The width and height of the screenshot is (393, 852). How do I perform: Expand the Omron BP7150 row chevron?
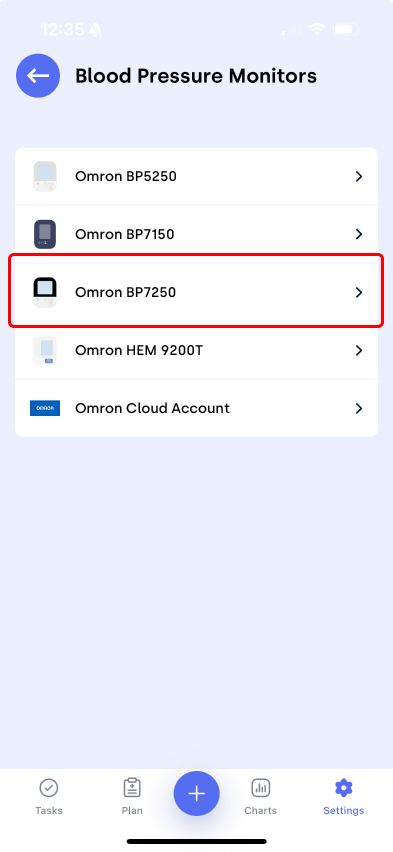(359, 234)
